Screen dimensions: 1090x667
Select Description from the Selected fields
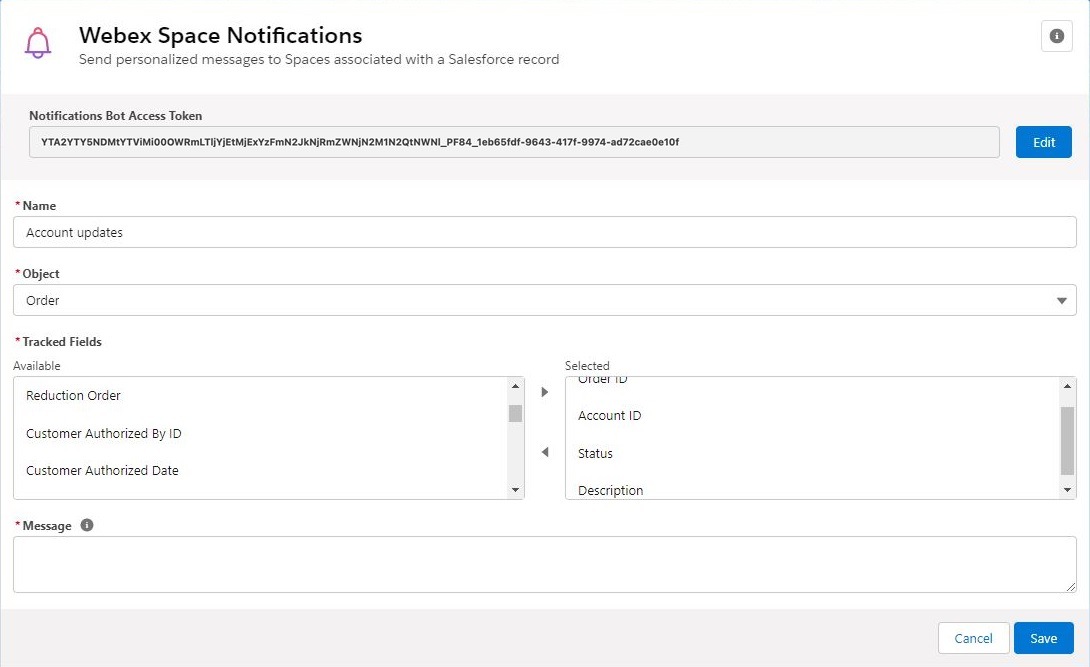tap(612, 490)
